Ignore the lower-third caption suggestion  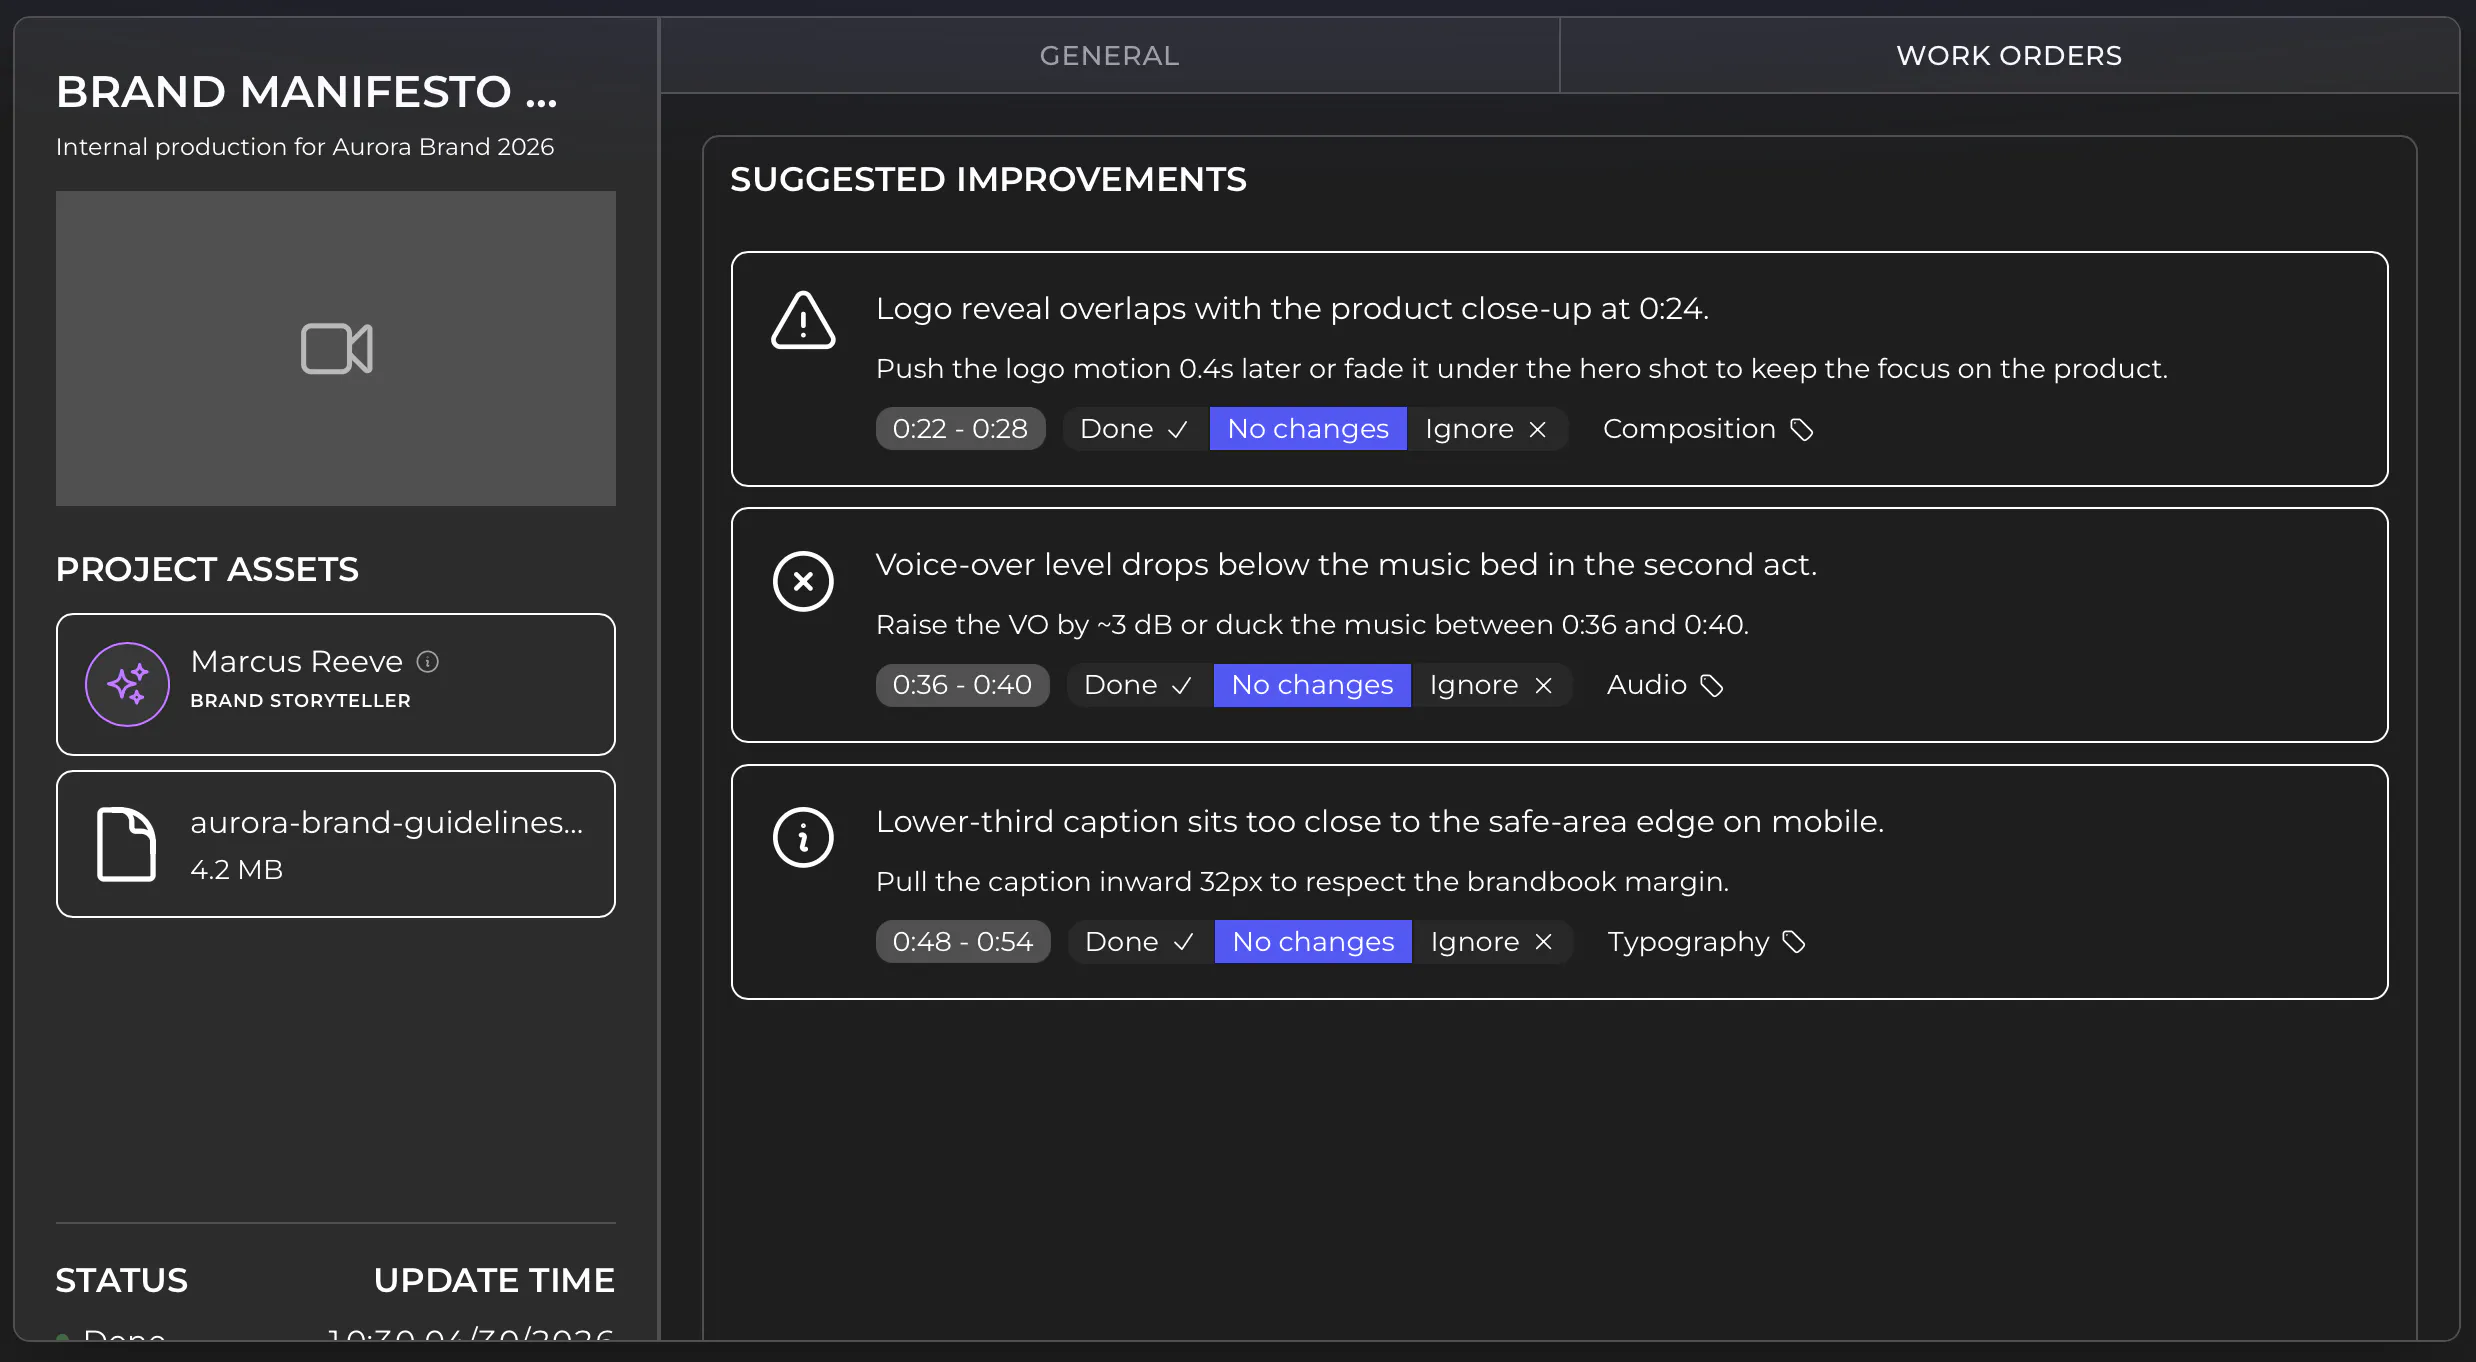(x=1492, y=942)
